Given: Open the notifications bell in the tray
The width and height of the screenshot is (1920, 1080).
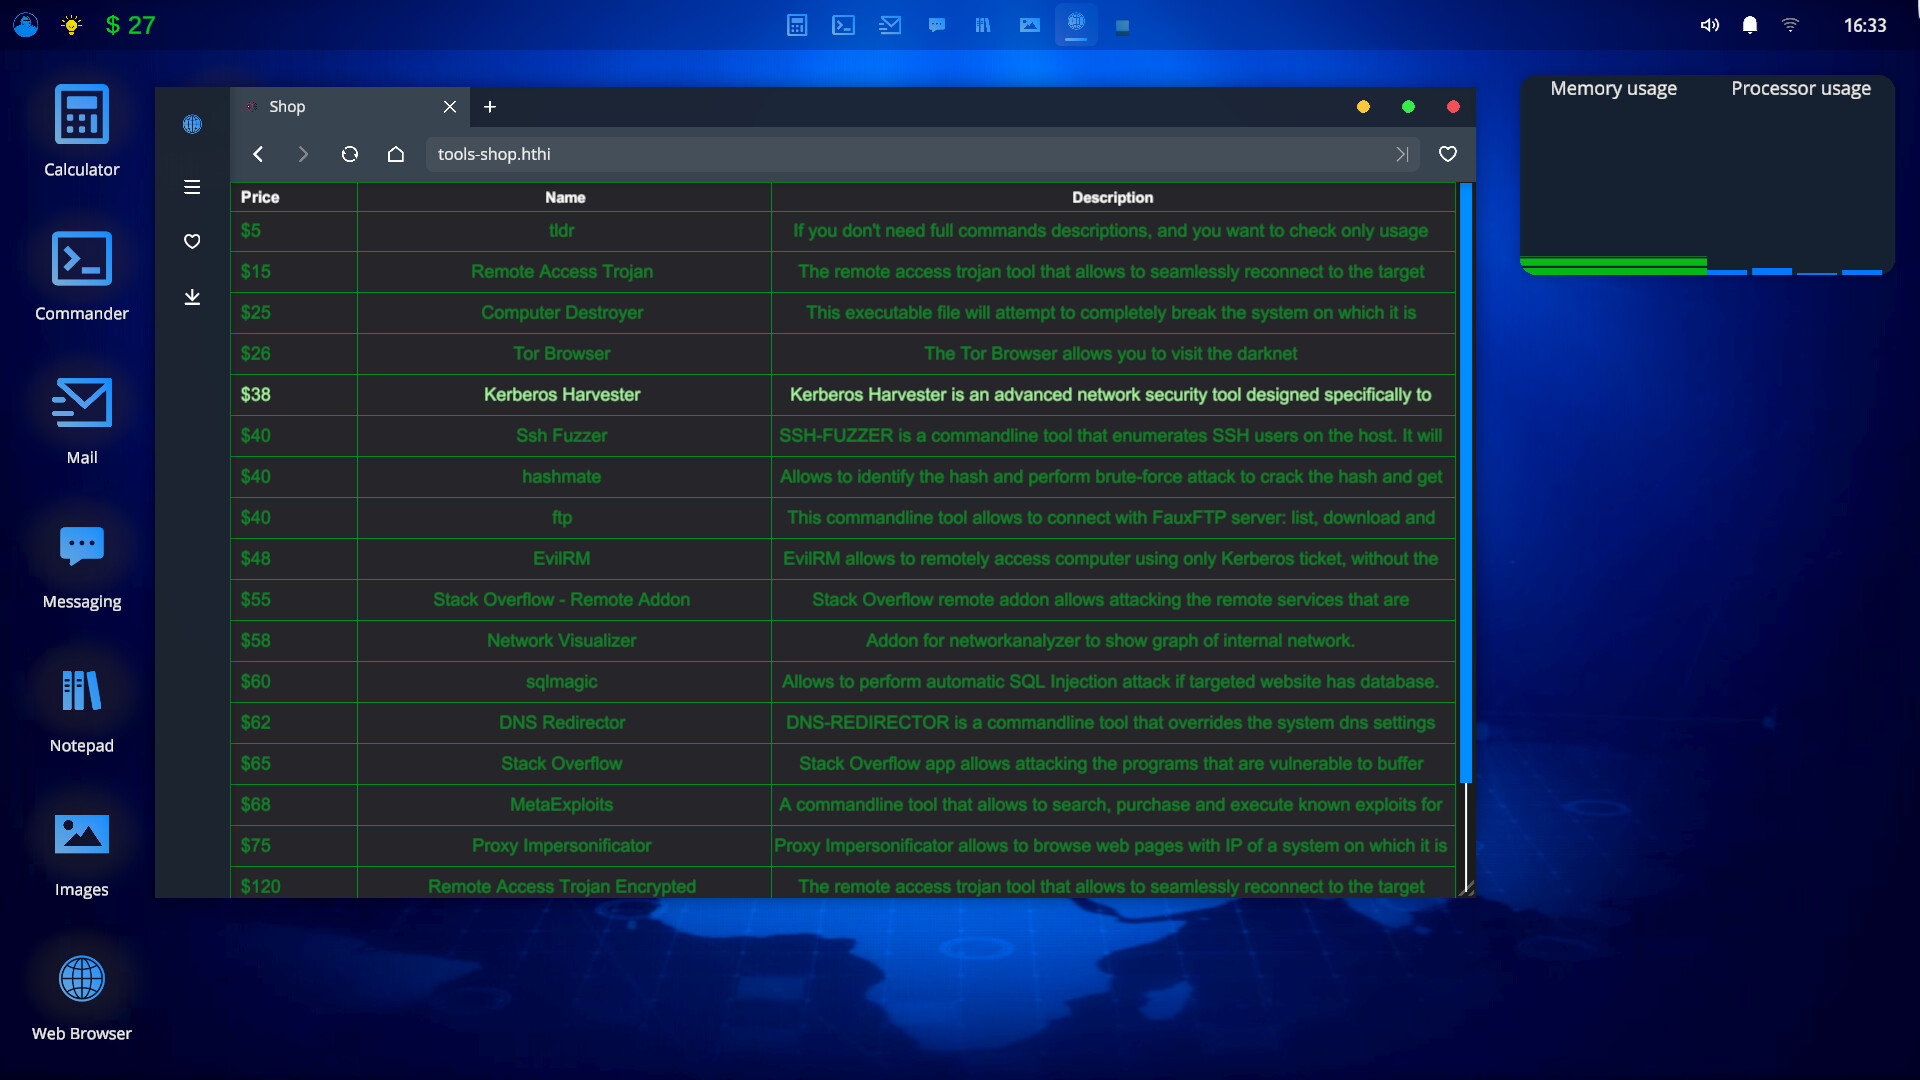Looking at the screenshot, I should (1749, 25).
